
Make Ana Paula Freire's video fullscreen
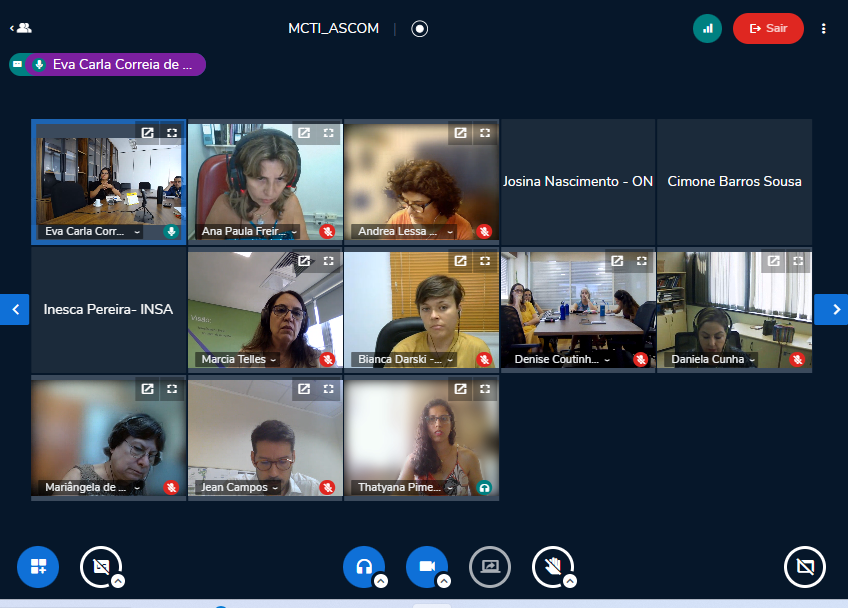[x=328, y=133]
